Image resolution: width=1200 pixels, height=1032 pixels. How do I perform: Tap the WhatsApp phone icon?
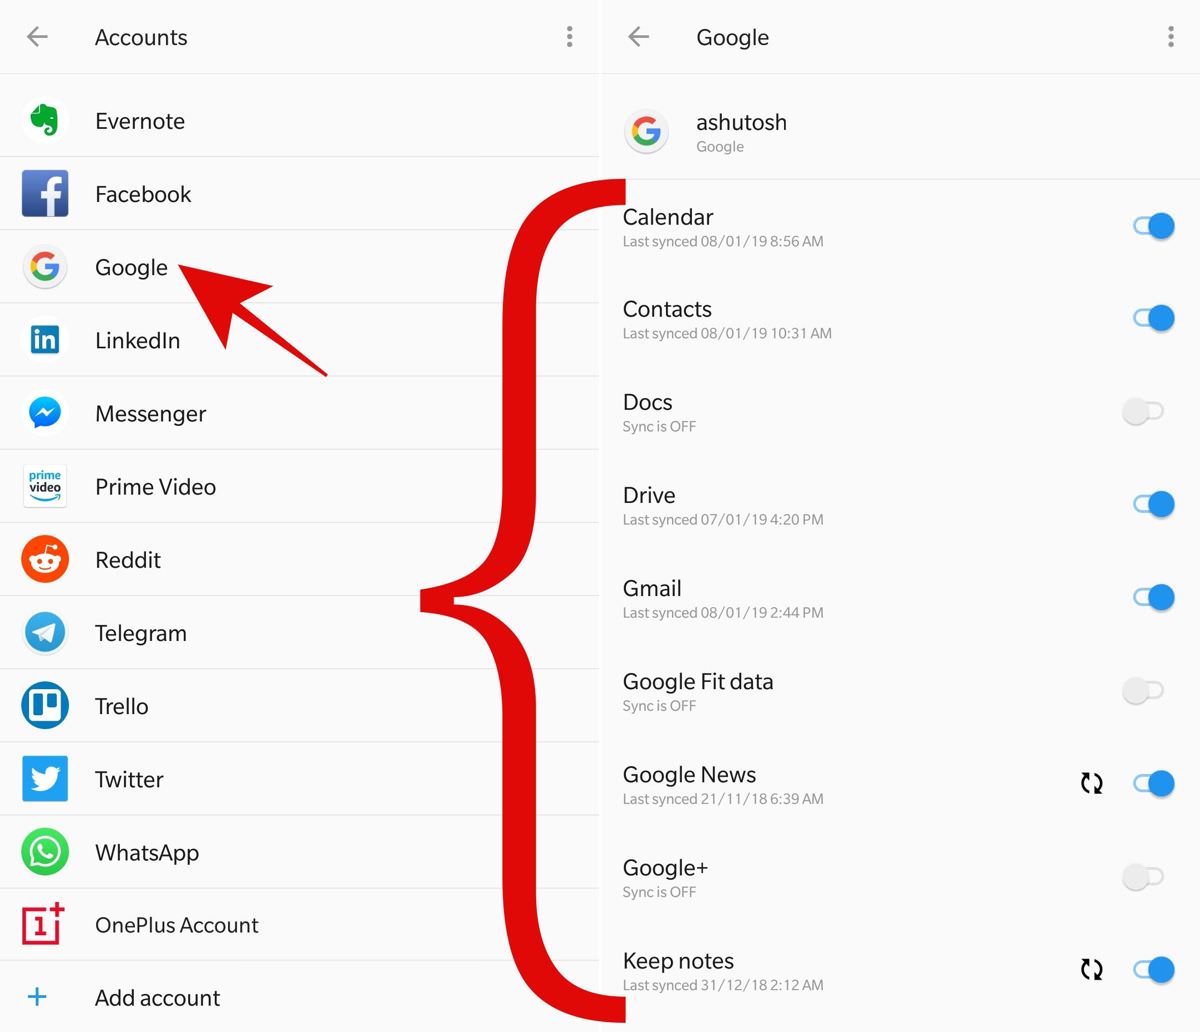pyautogui.click(x=45, y=852)
